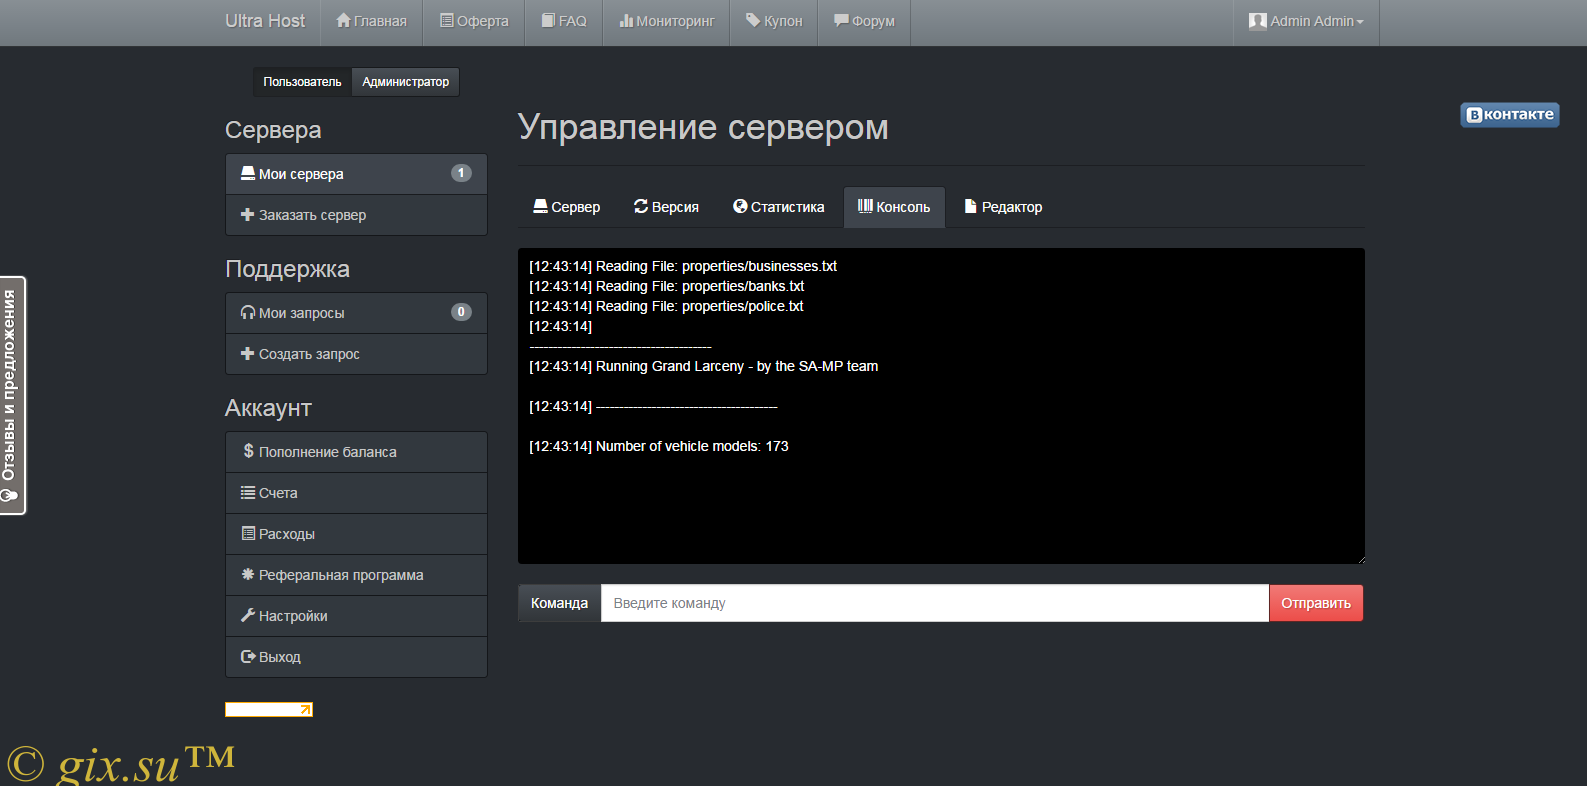The width and height of the screenshot is (1587, 786).
Task: Click the Создать запрос text
Action: pos(309,354)
